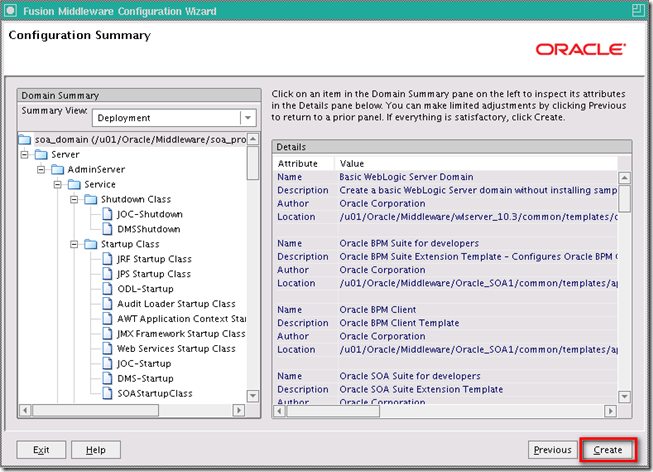Screen dimensions: 653x472
Task: Select the DMSShutdown tree item
Action: (149, 229)
